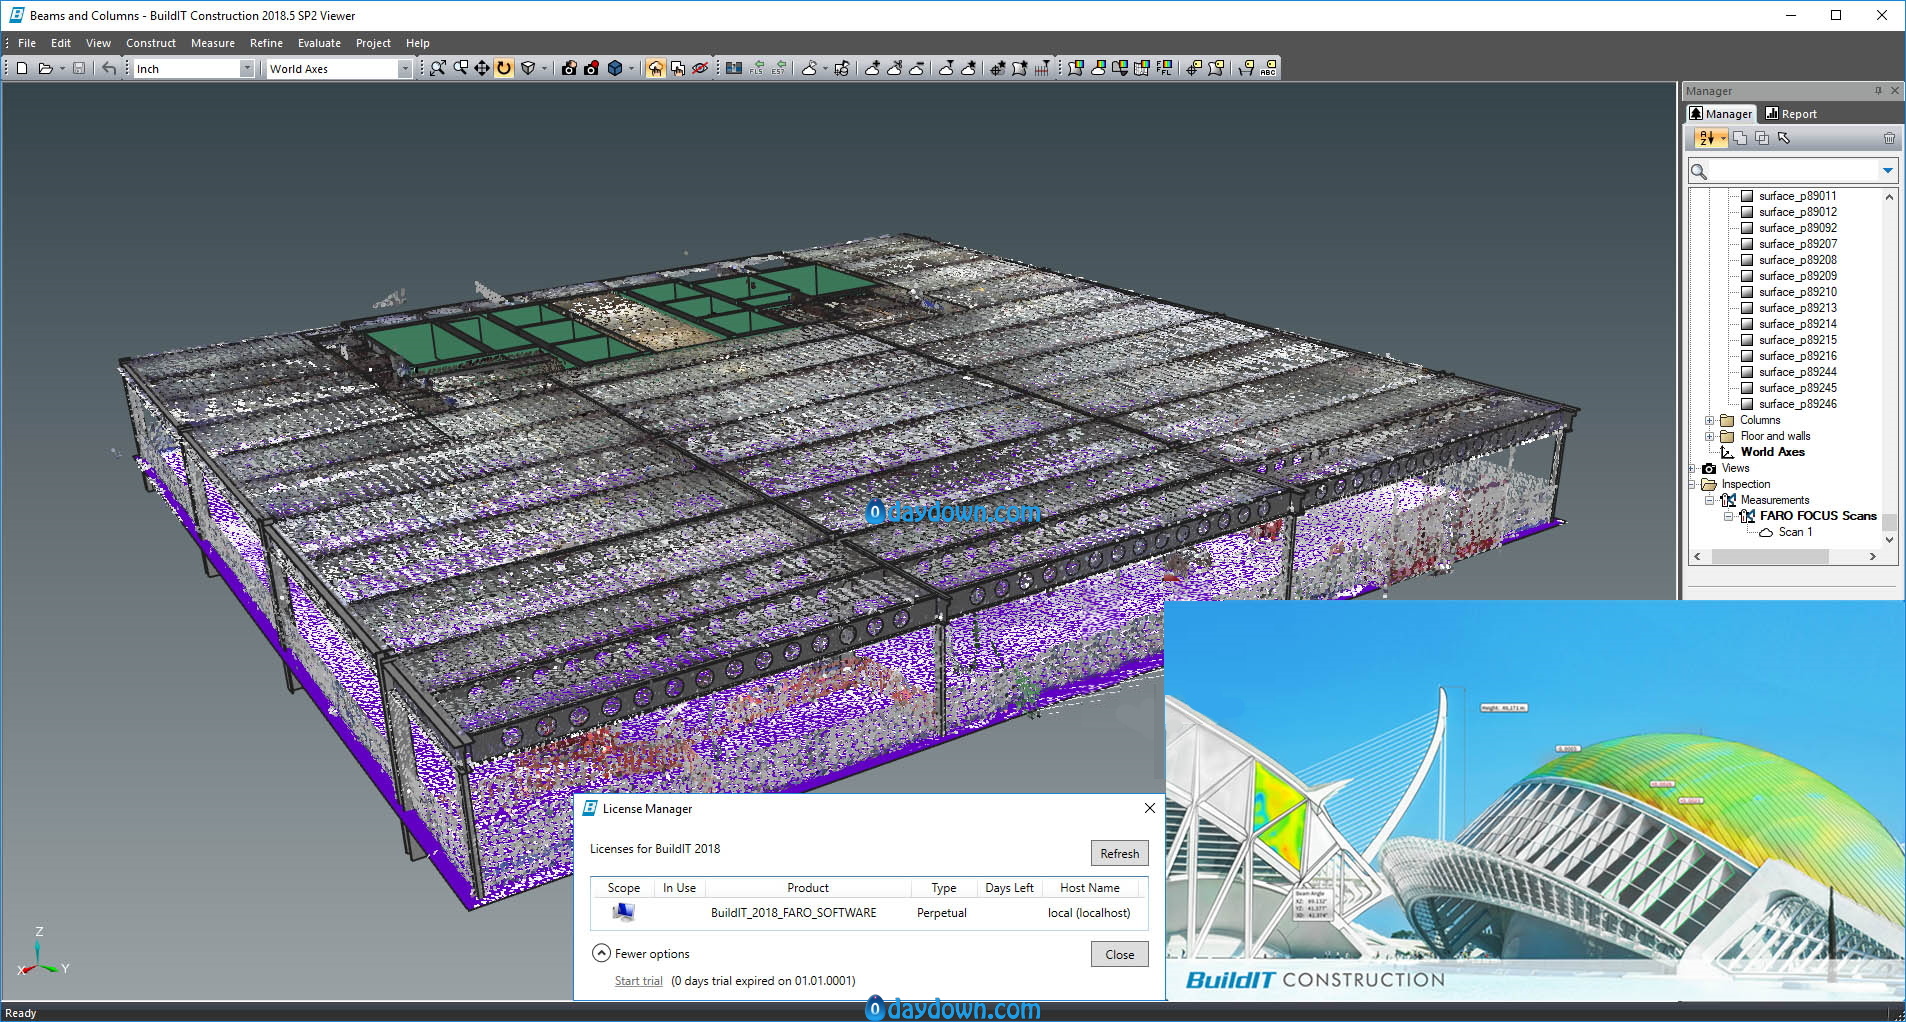Click the New file toolbar icon
1906x1022 pixels.
pos(21,68)
